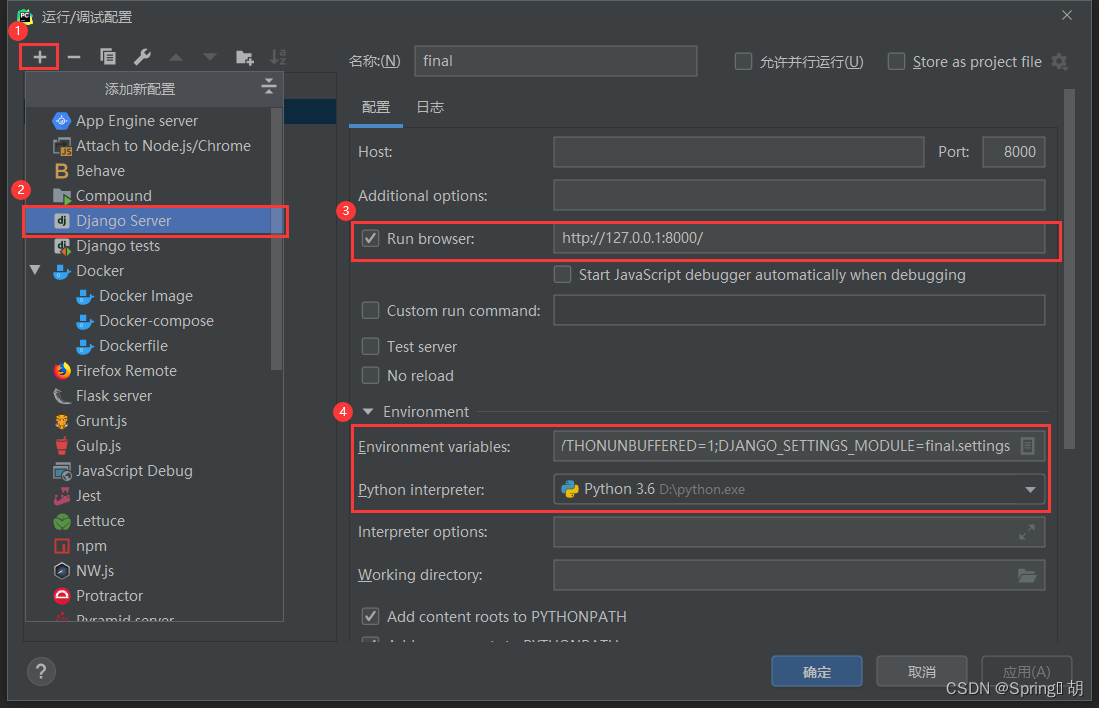Click the Run browser URL field
The width and height of the screenshot is (1099, 708).
(x=799, y=238)
